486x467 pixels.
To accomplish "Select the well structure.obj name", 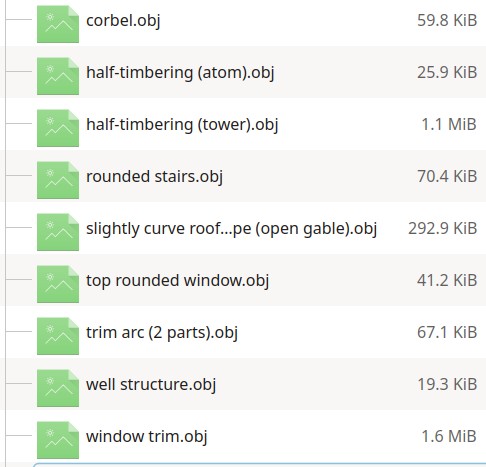I will [x=151, y=385].
